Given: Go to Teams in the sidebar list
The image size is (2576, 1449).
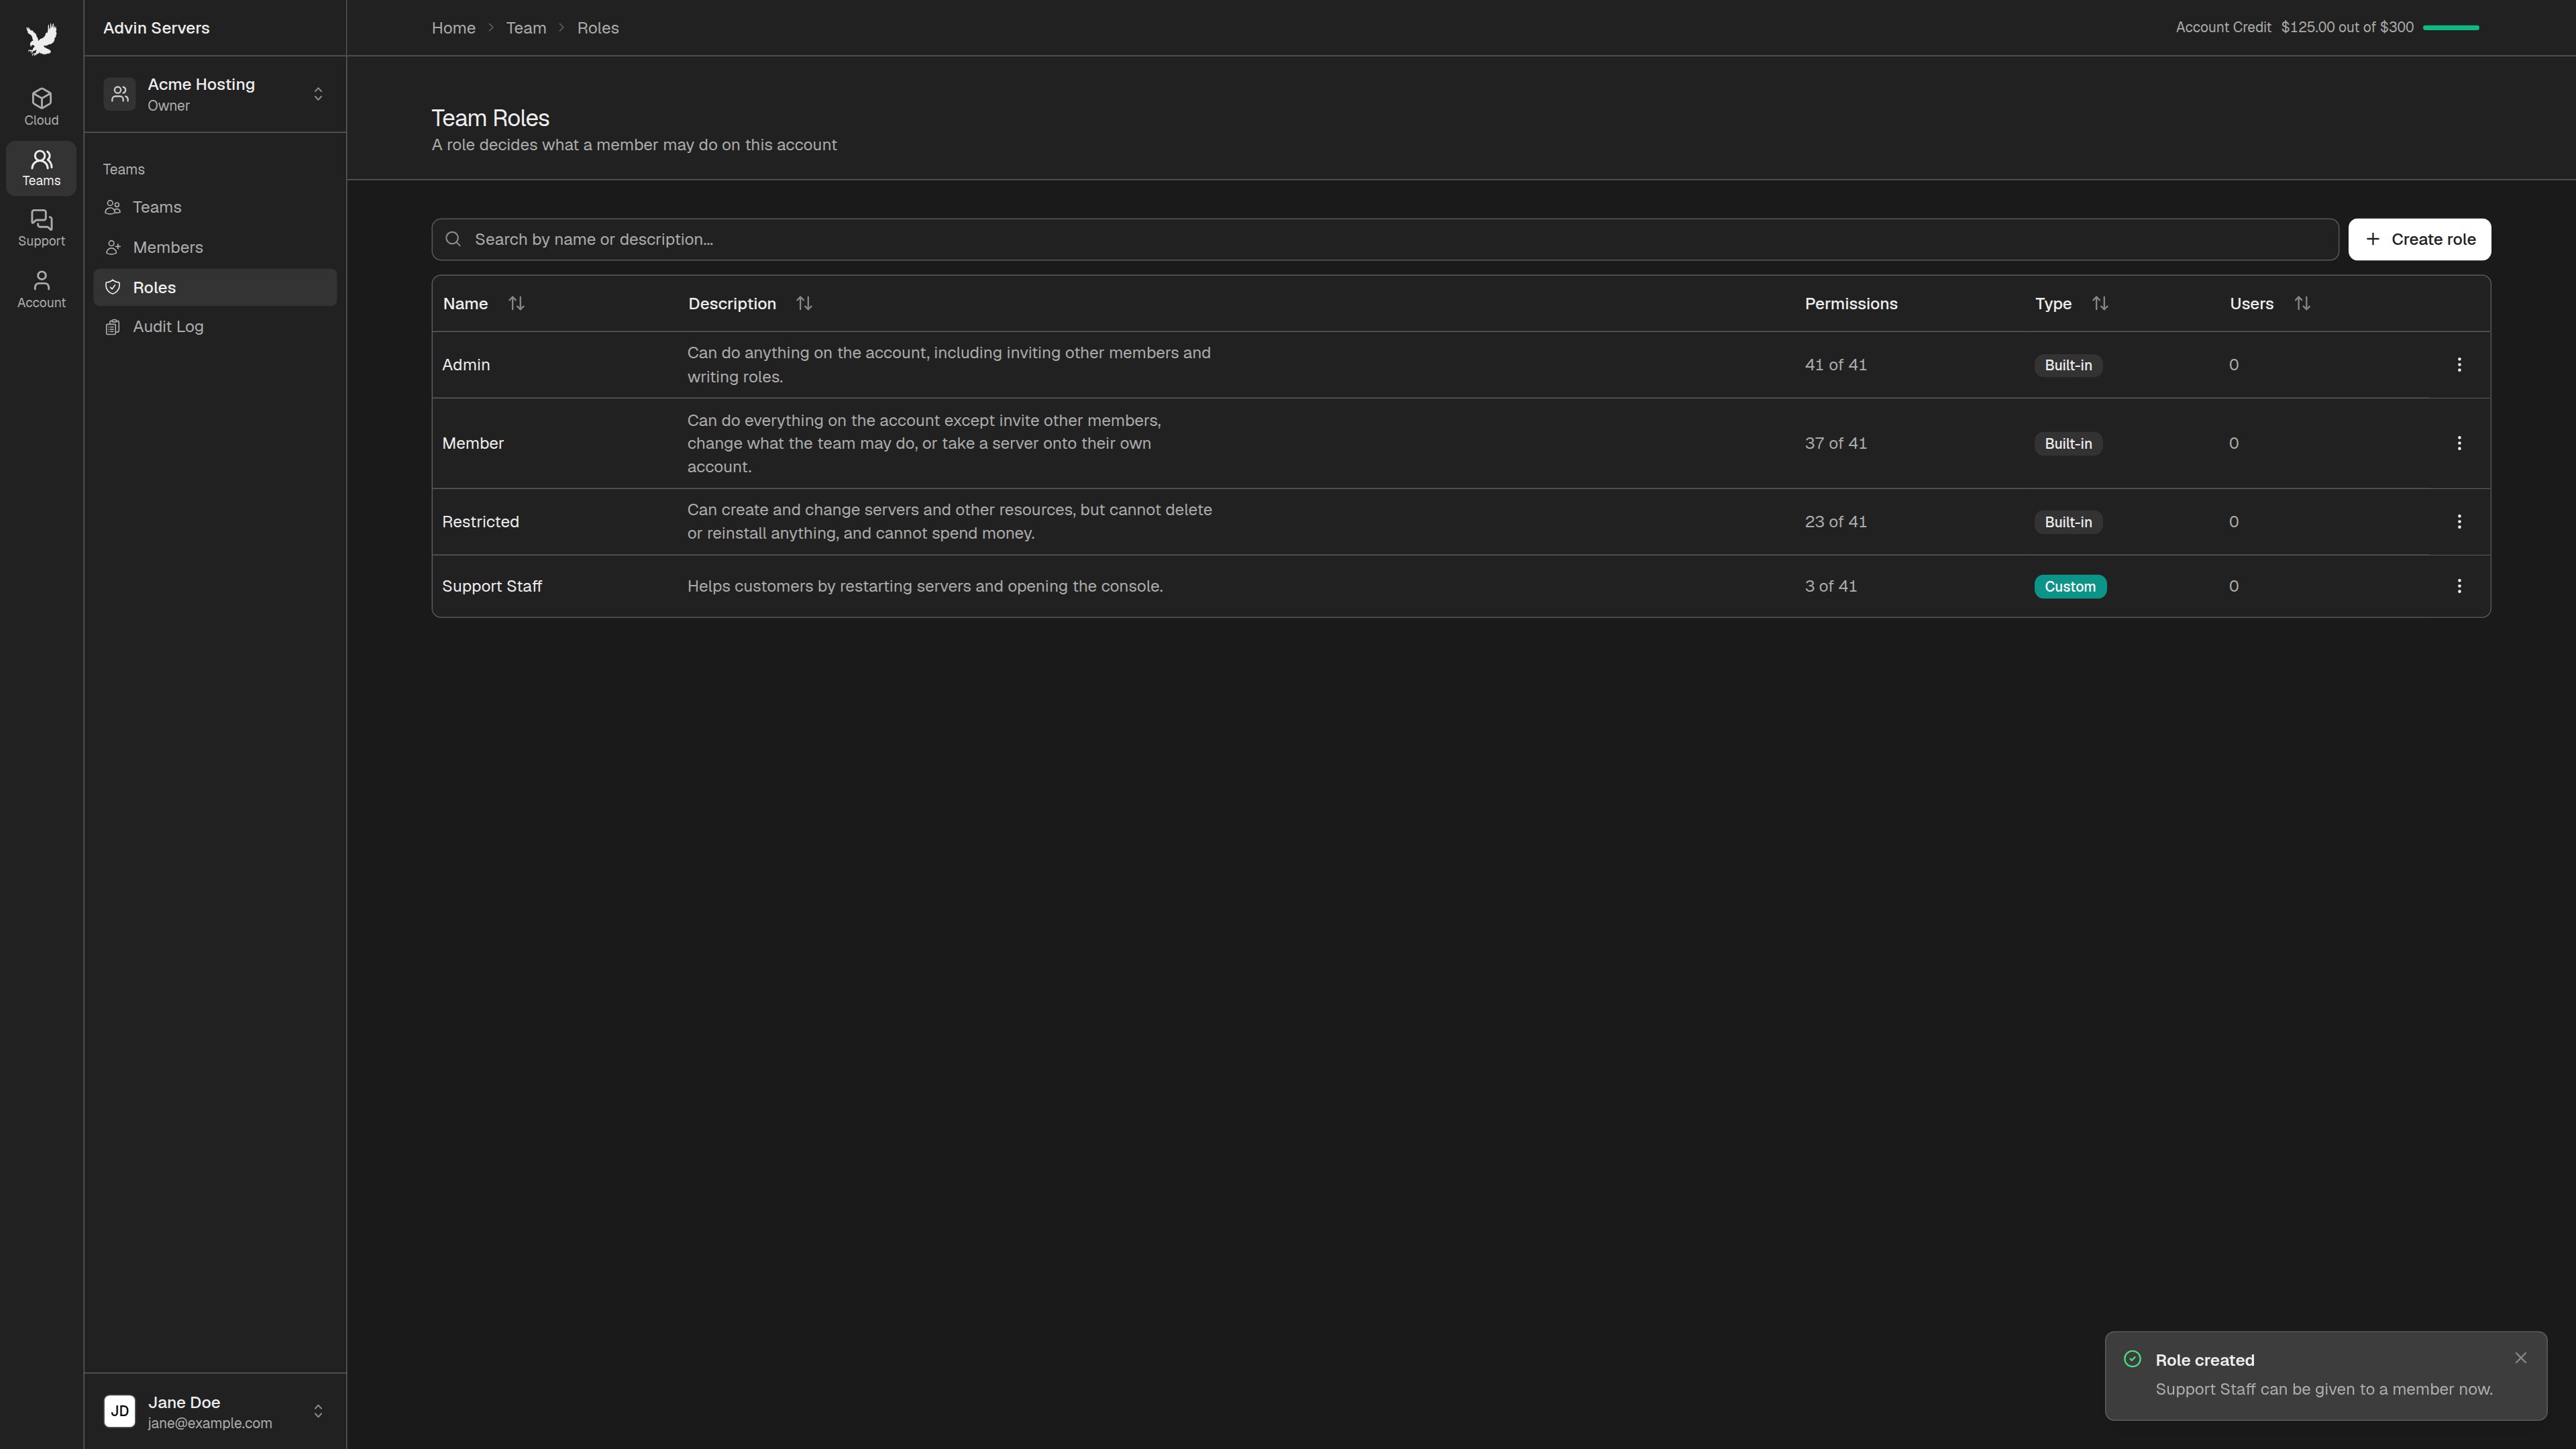Looking at the screenshot, I should click(x=215, y=207).
